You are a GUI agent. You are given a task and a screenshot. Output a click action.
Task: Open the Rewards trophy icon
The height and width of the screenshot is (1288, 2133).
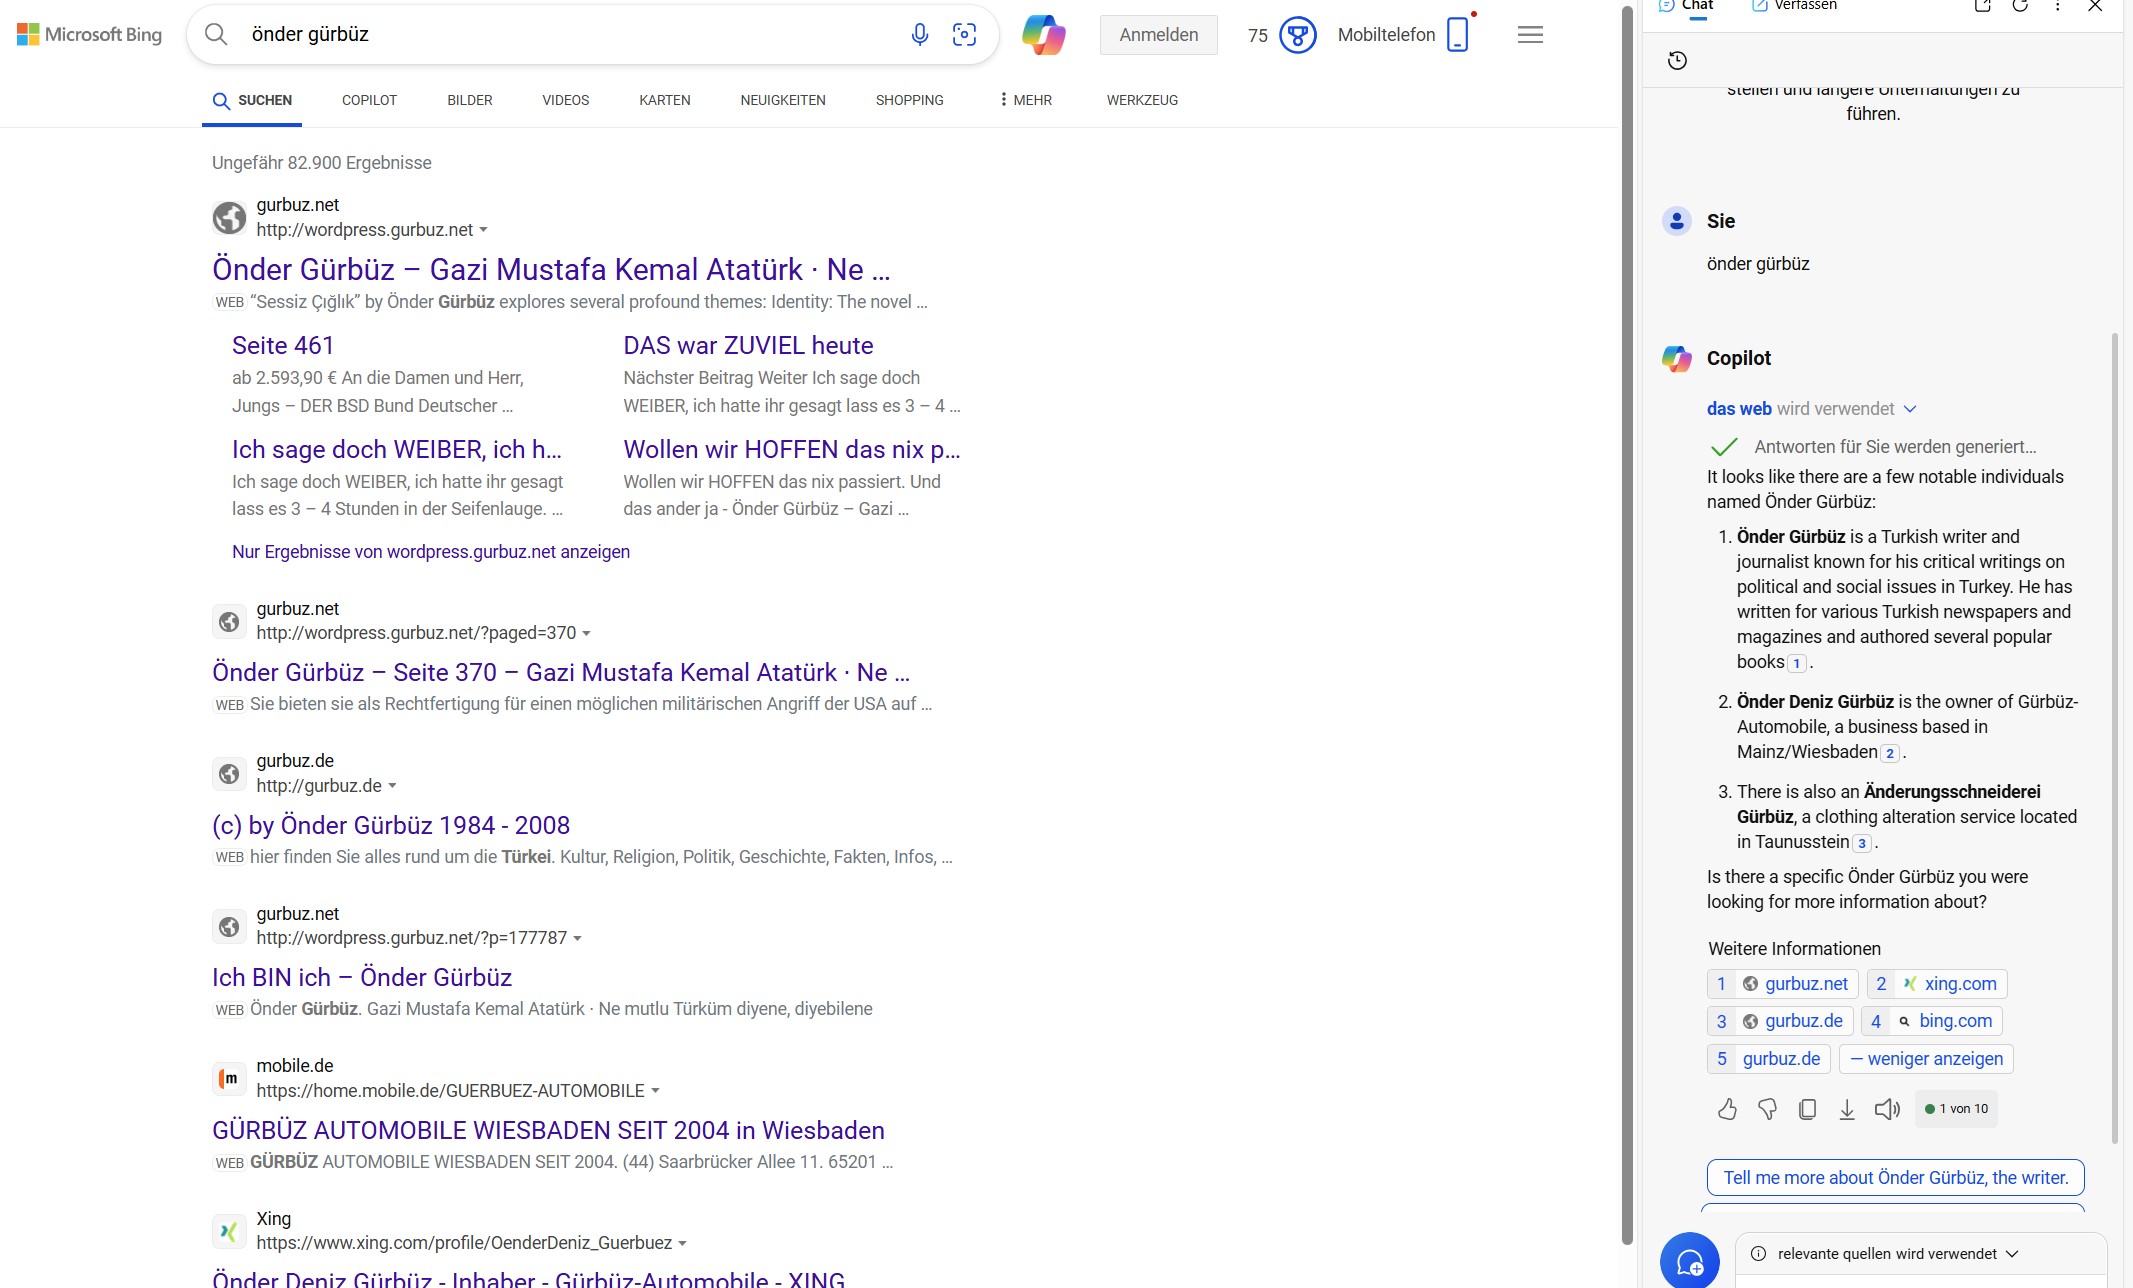point(1297,35)
